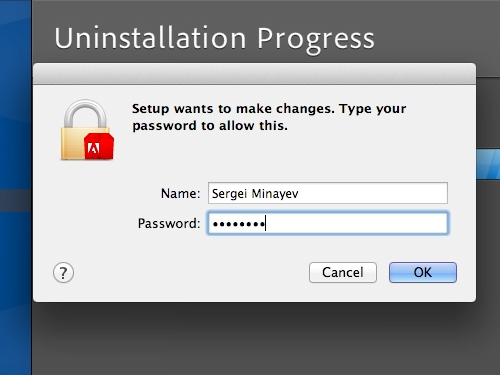Click the blue sidebar panel of the installer

point(16,187)
